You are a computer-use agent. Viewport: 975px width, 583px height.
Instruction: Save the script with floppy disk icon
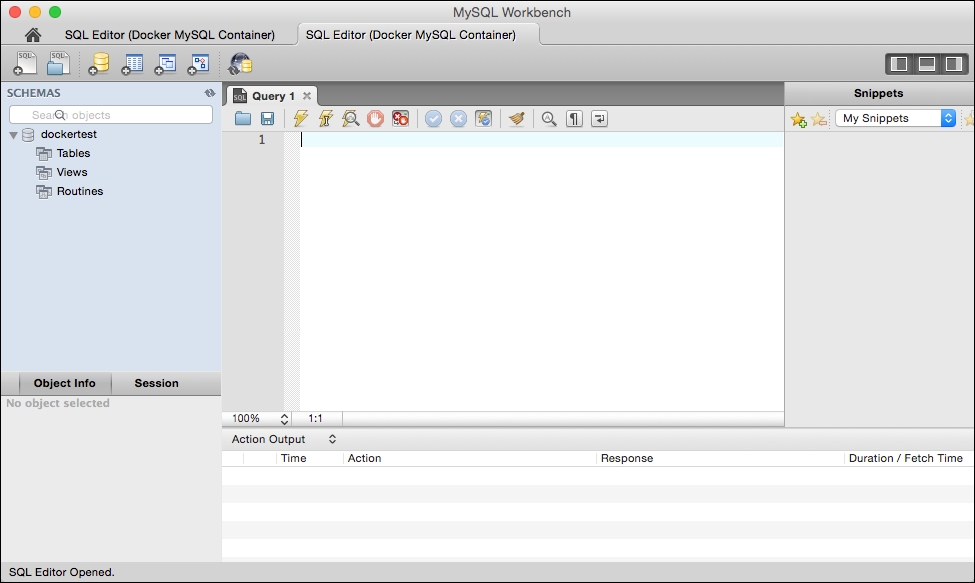pyautogui.click(x=267, y=119)
